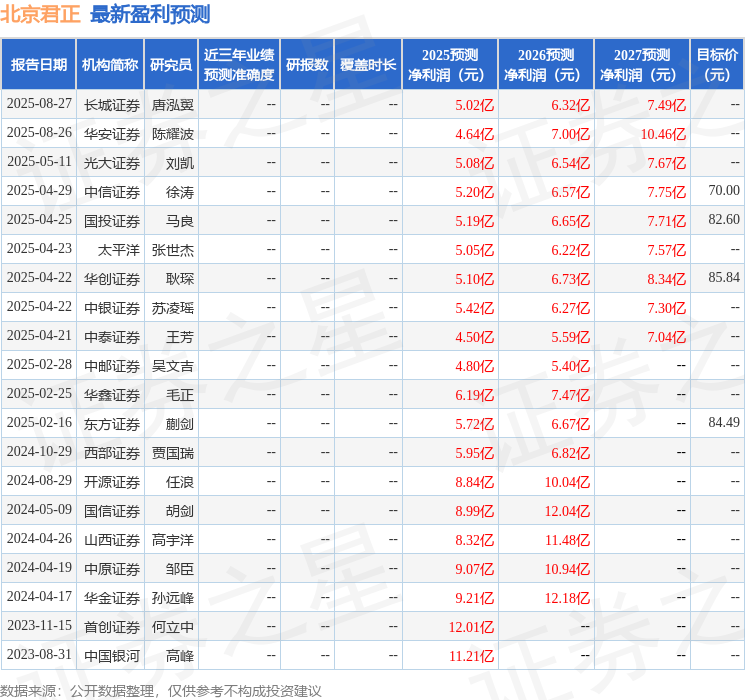This screenshot has height=700, width=745.
Task: Select the 9.07亿 profit value
Action: point(475,569)
